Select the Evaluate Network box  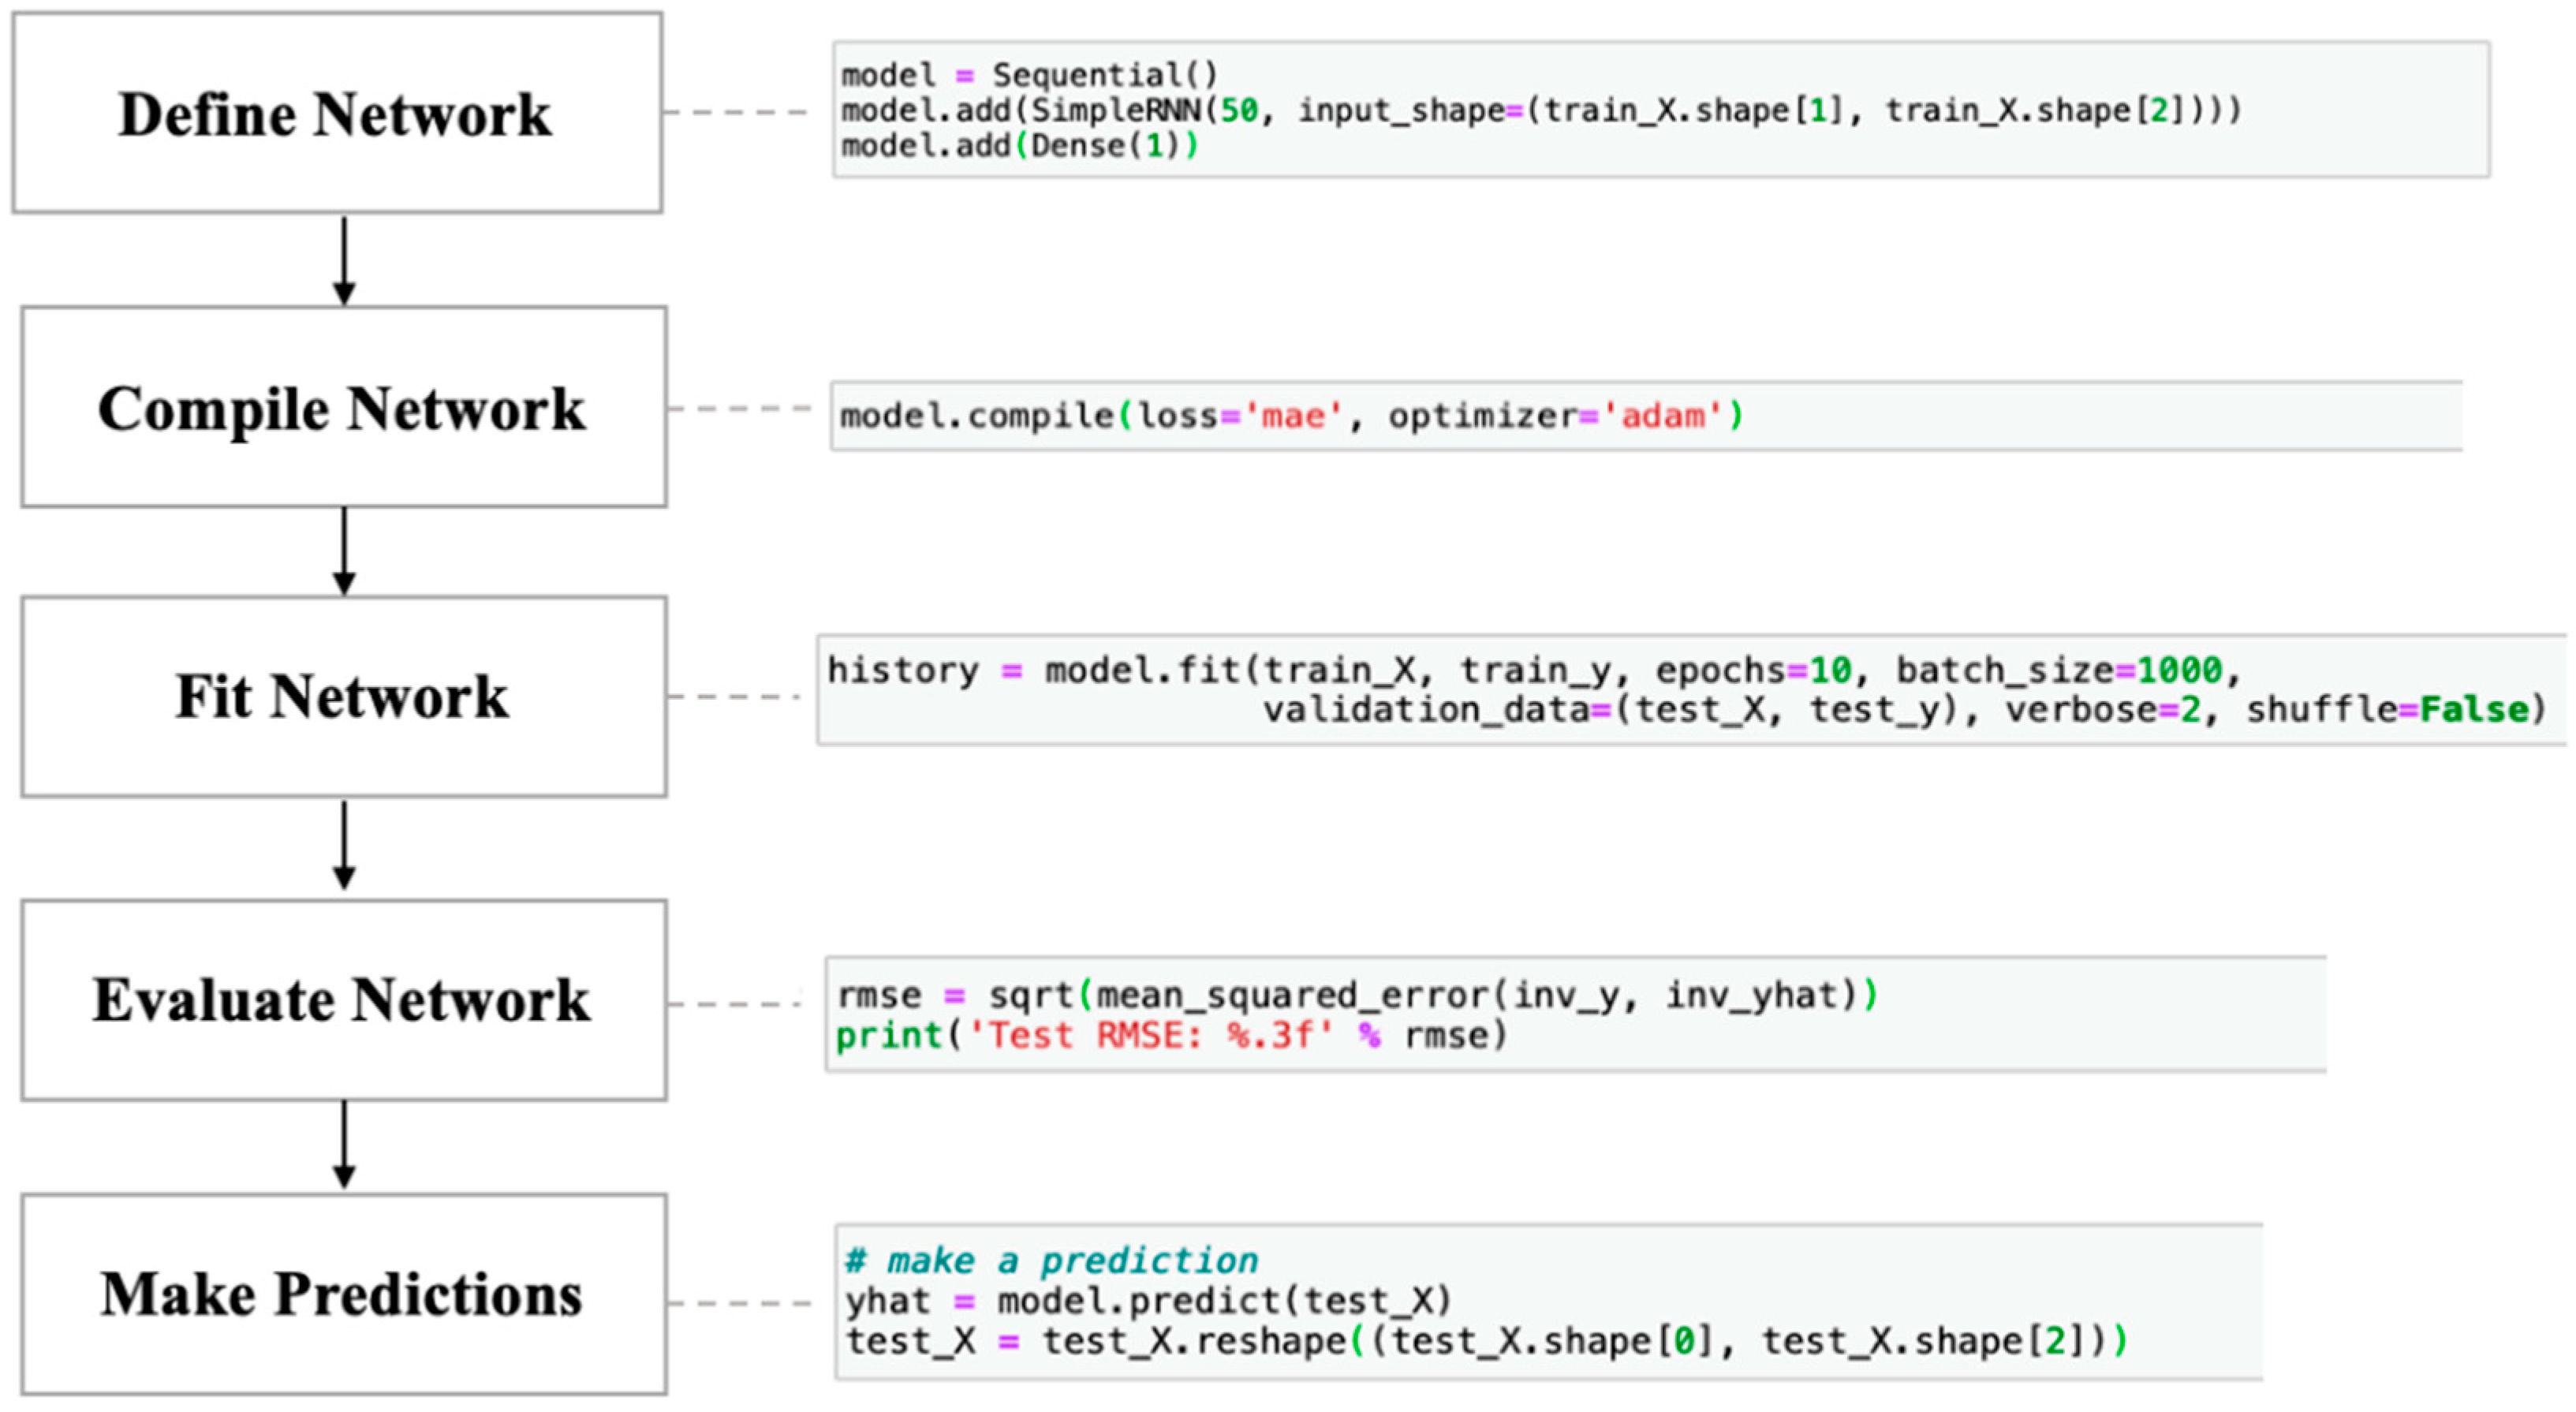(343, 999)
